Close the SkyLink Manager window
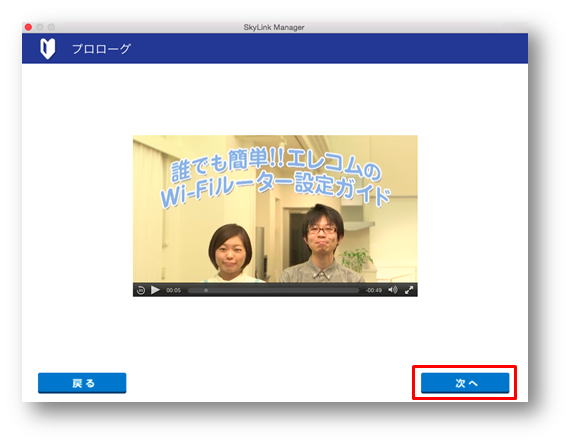The height and width of the screenshot is (444, 570). pos(28,27)
